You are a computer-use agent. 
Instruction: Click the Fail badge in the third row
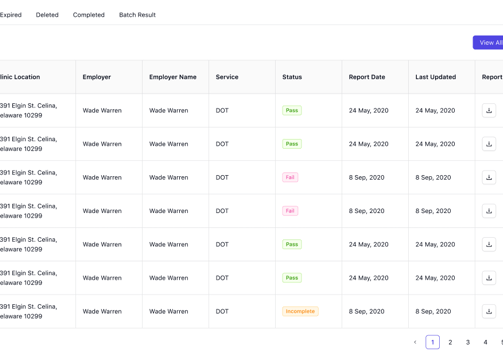pos(290,177)
